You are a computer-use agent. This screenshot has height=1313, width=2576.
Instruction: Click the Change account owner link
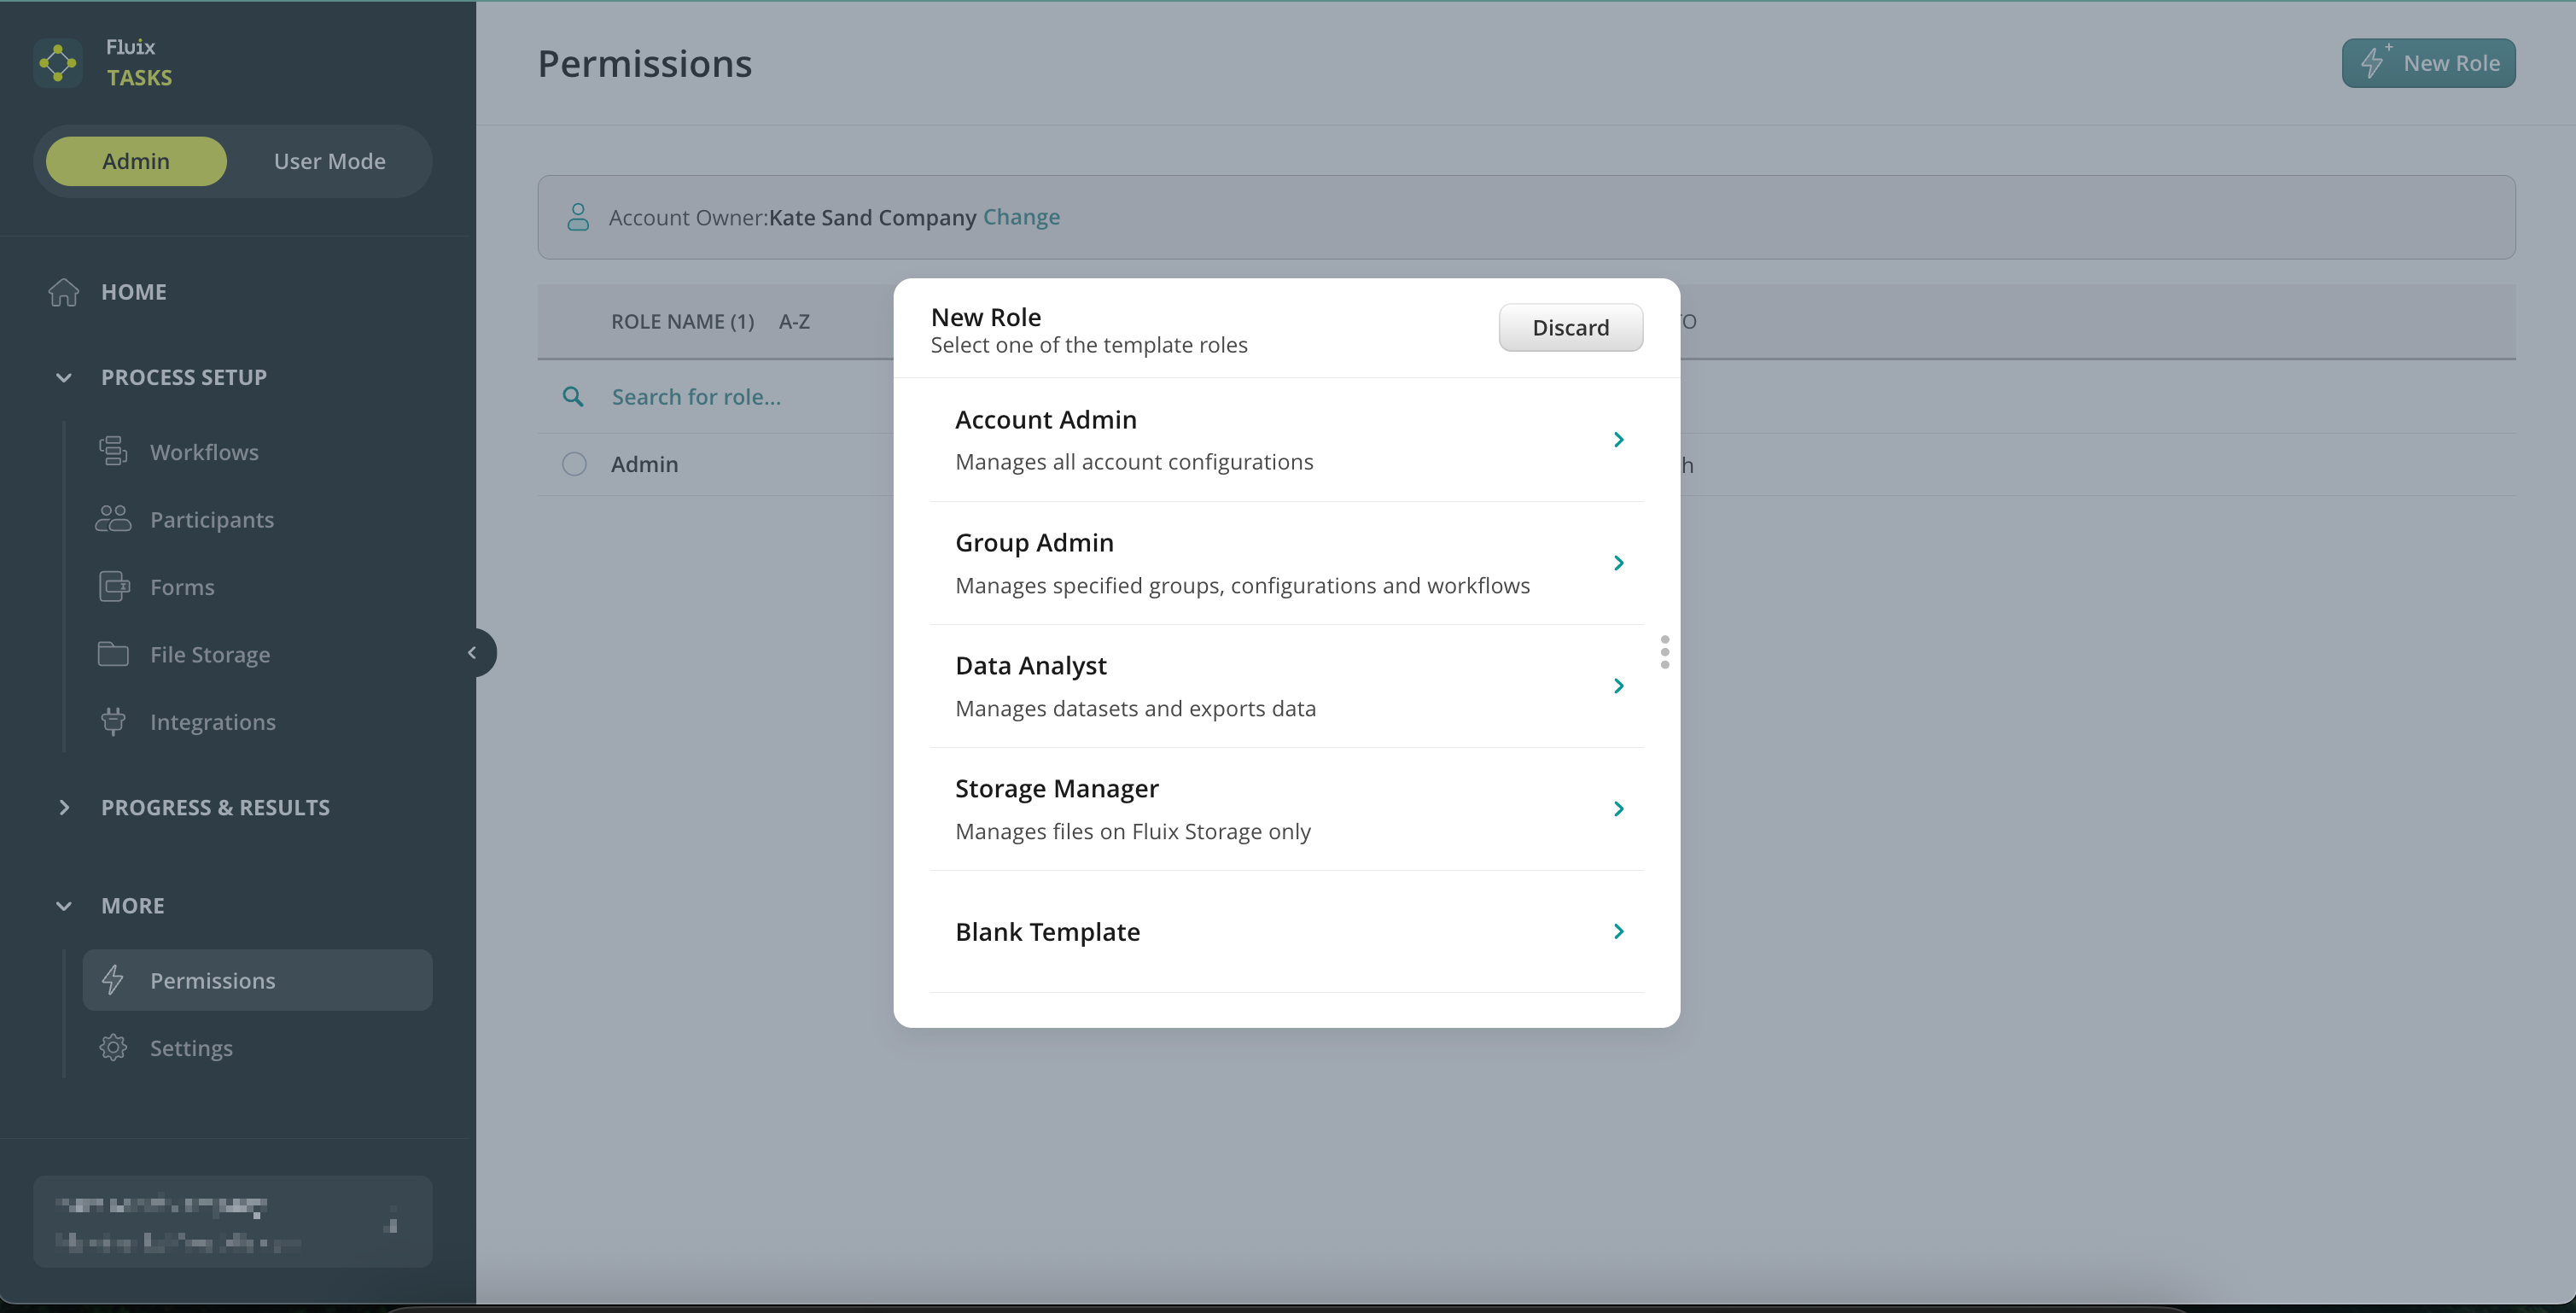coord(1021,217)
